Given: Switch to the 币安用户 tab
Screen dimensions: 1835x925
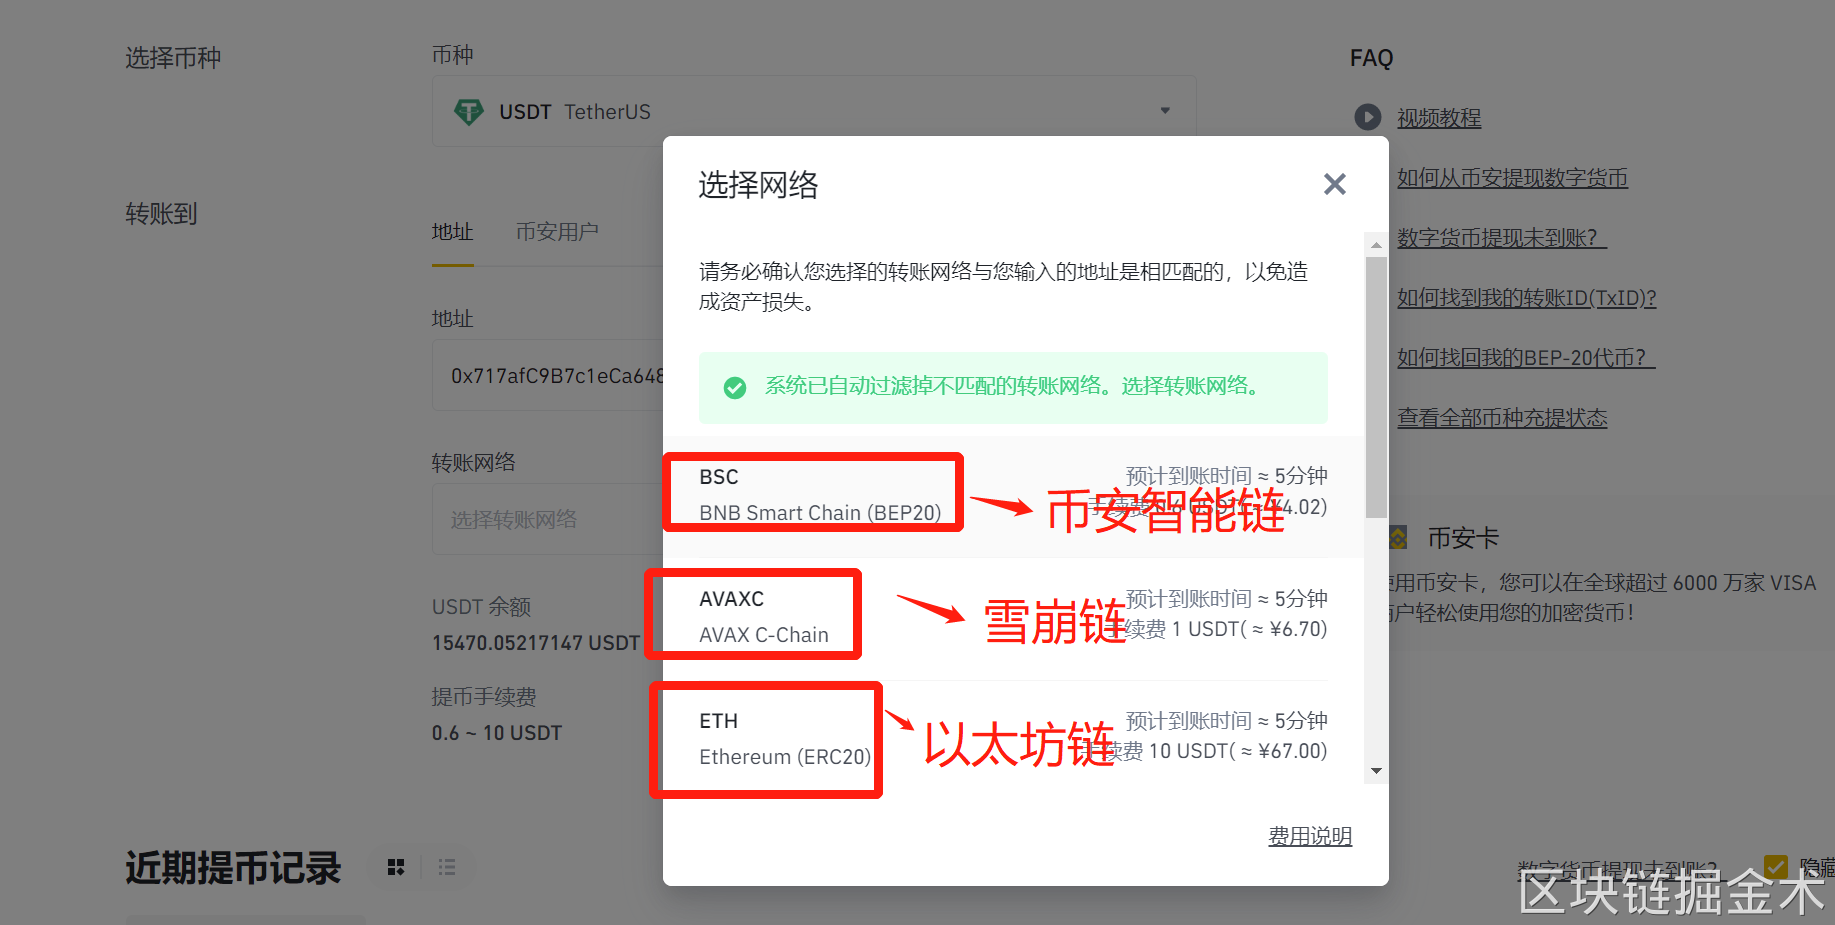Looking at the screenshot, I should [x=557, y=232].
